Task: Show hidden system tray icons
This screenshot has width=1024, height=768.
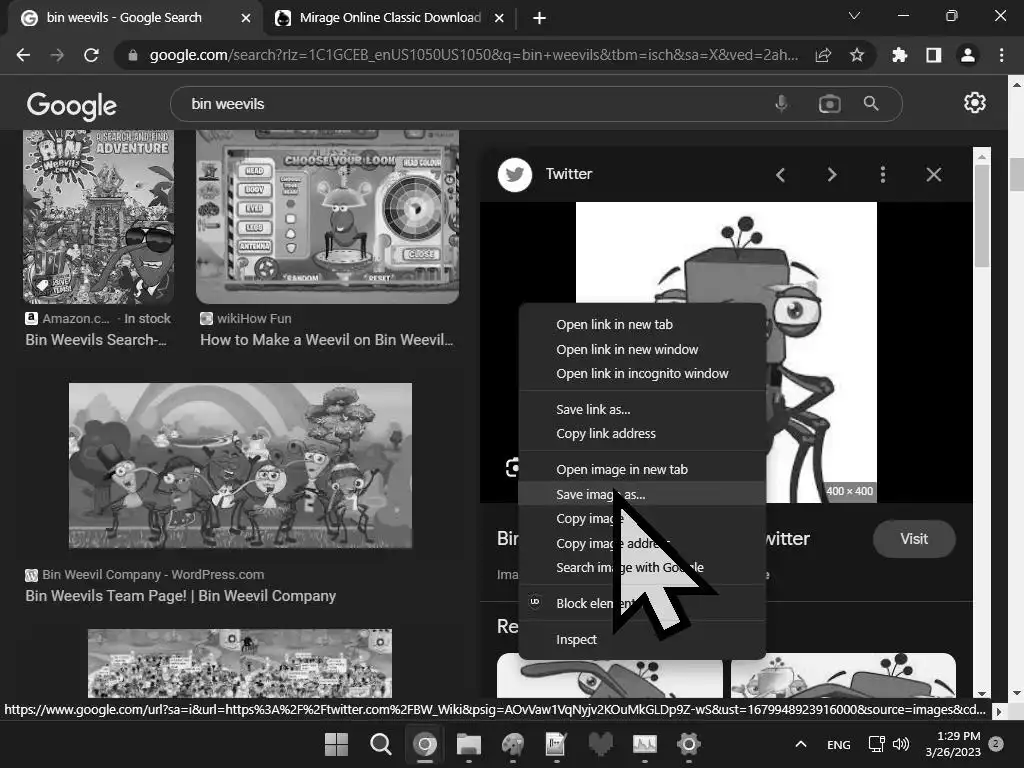Action: (801, 744)
